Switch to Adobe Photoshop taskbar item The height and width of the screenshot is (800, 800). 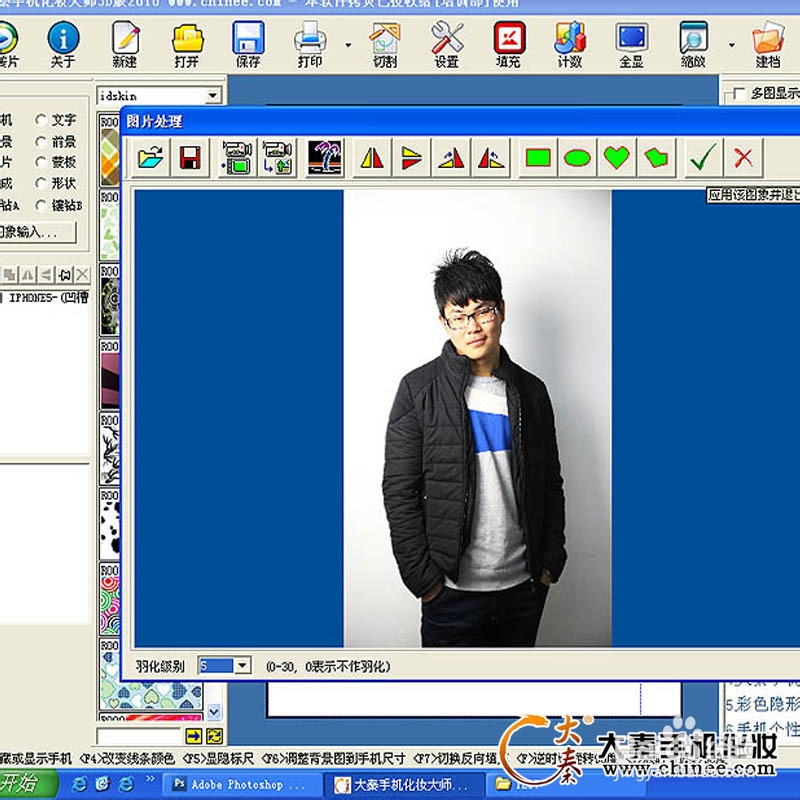click(242, 785)
